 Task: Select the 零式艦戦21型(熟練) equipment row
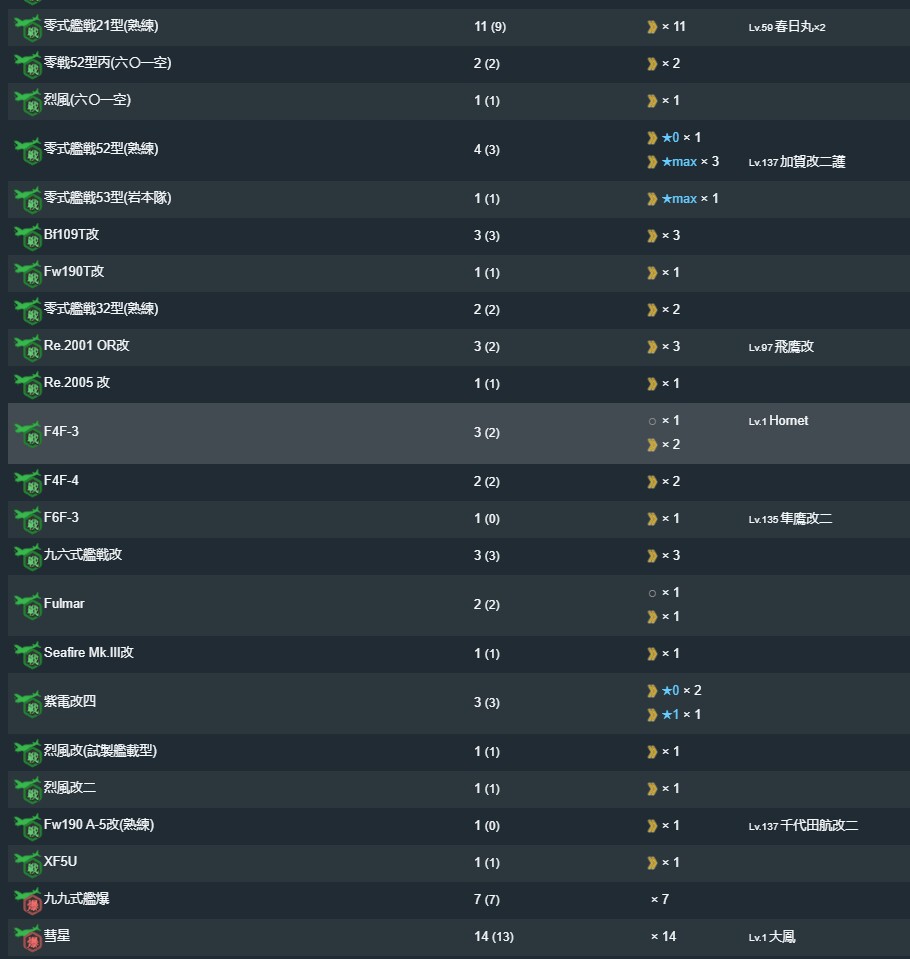coord(459,27)
